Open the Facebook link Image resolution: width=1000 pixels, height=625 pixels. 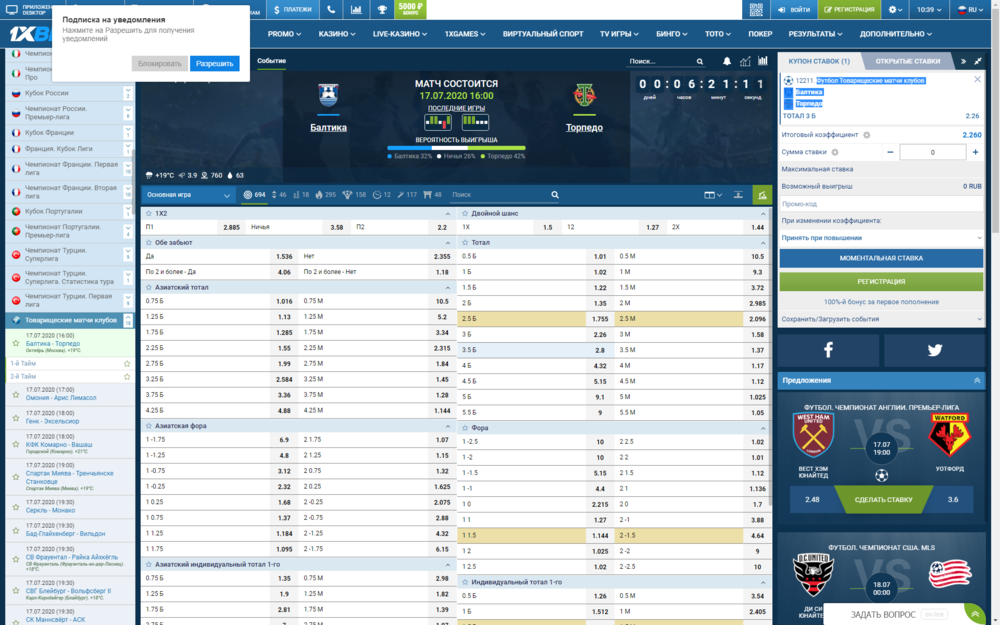[x=828, y=350]
